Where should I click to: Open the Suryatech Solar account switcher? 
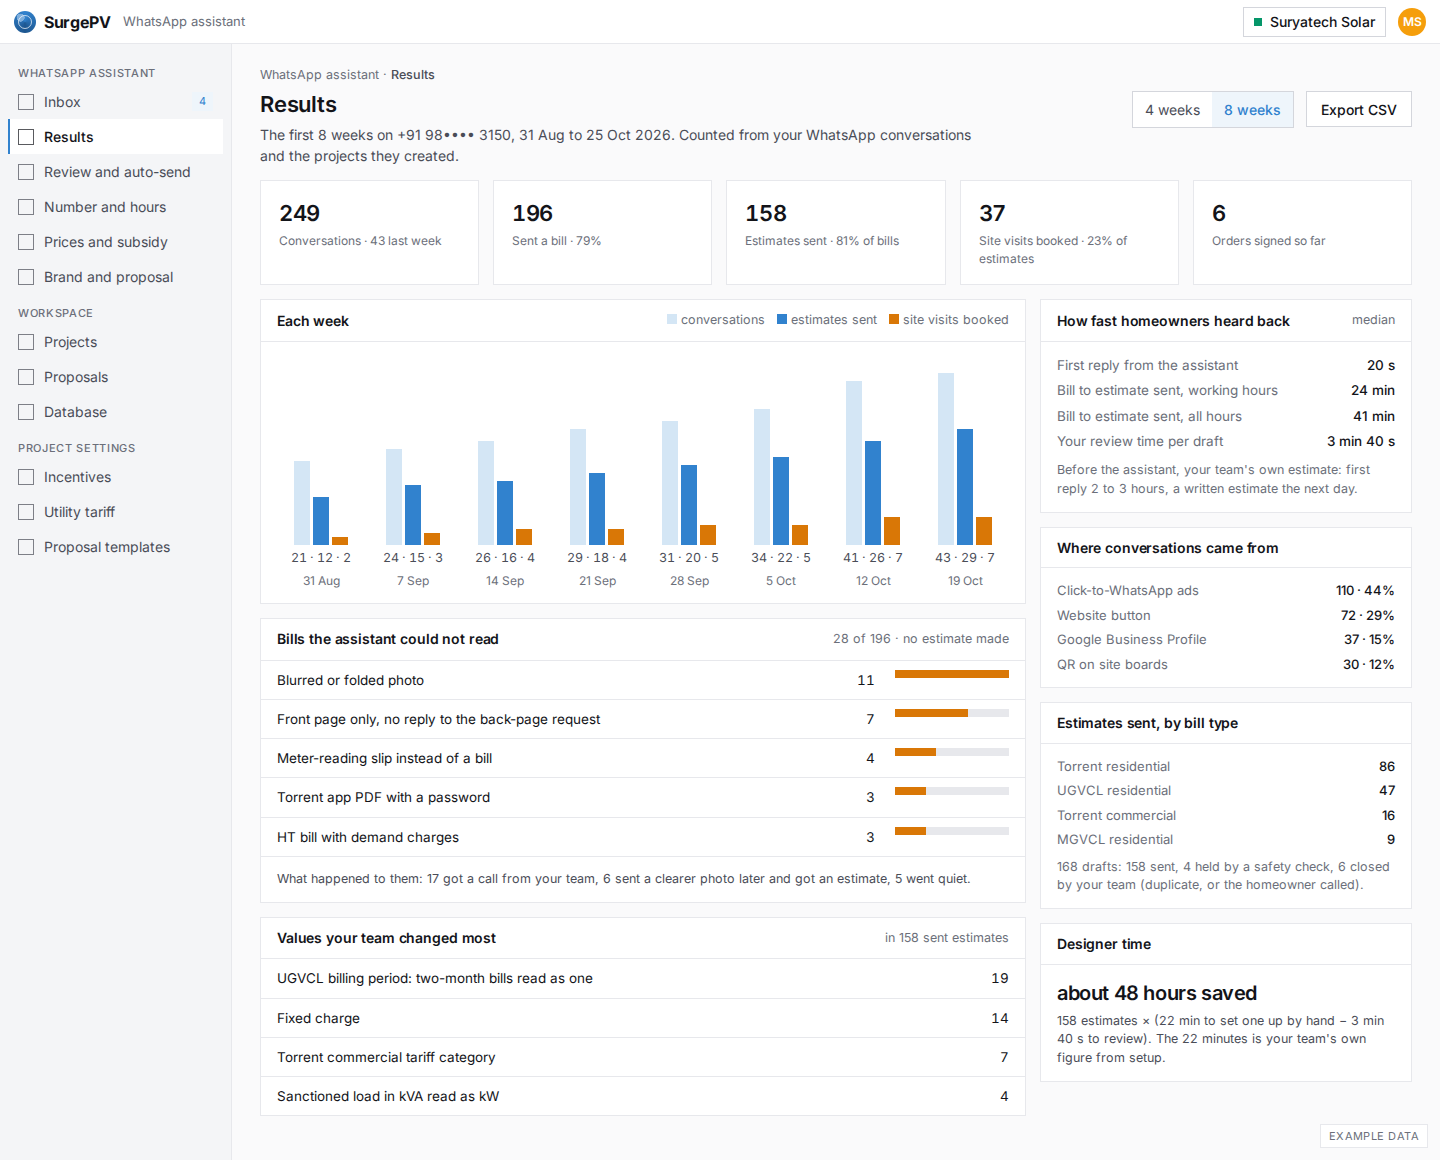coord(1314,22)
